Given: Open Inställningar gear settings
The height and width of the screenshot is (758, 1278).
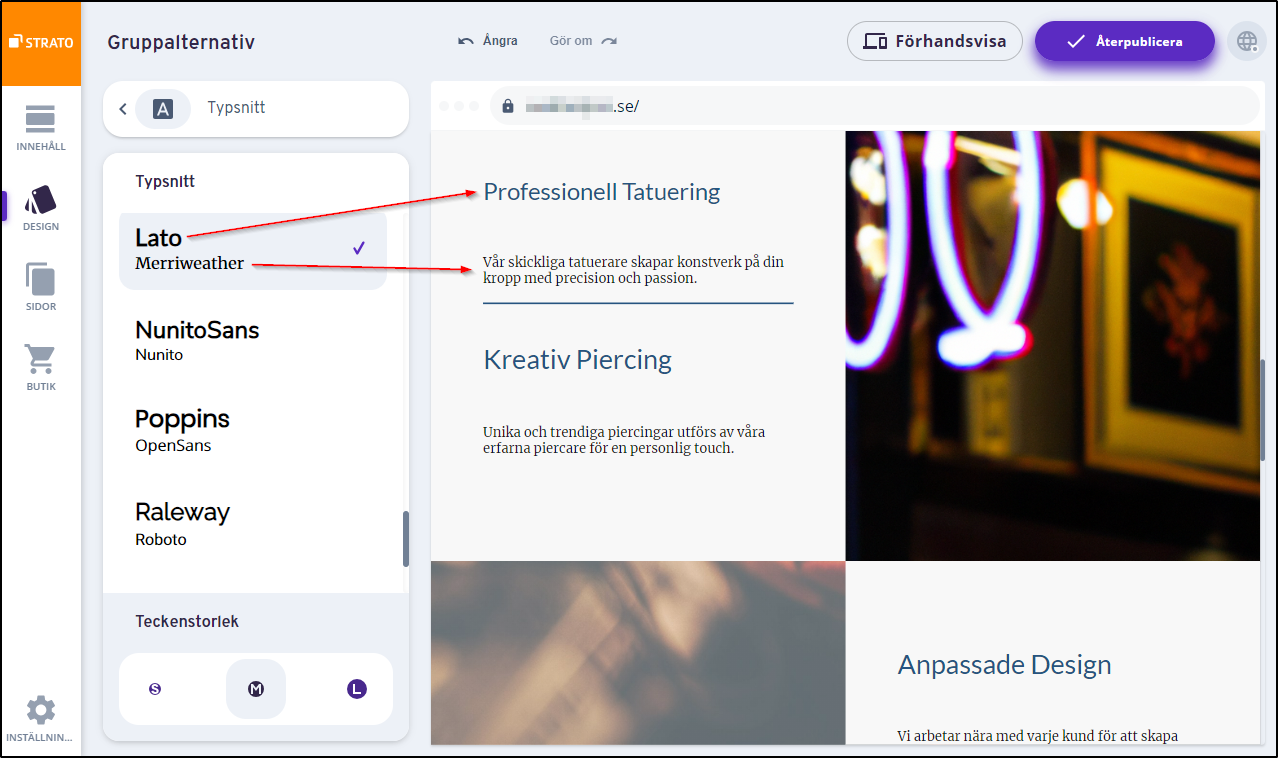Looking at the screenshot, I should [x=41, y=719].
